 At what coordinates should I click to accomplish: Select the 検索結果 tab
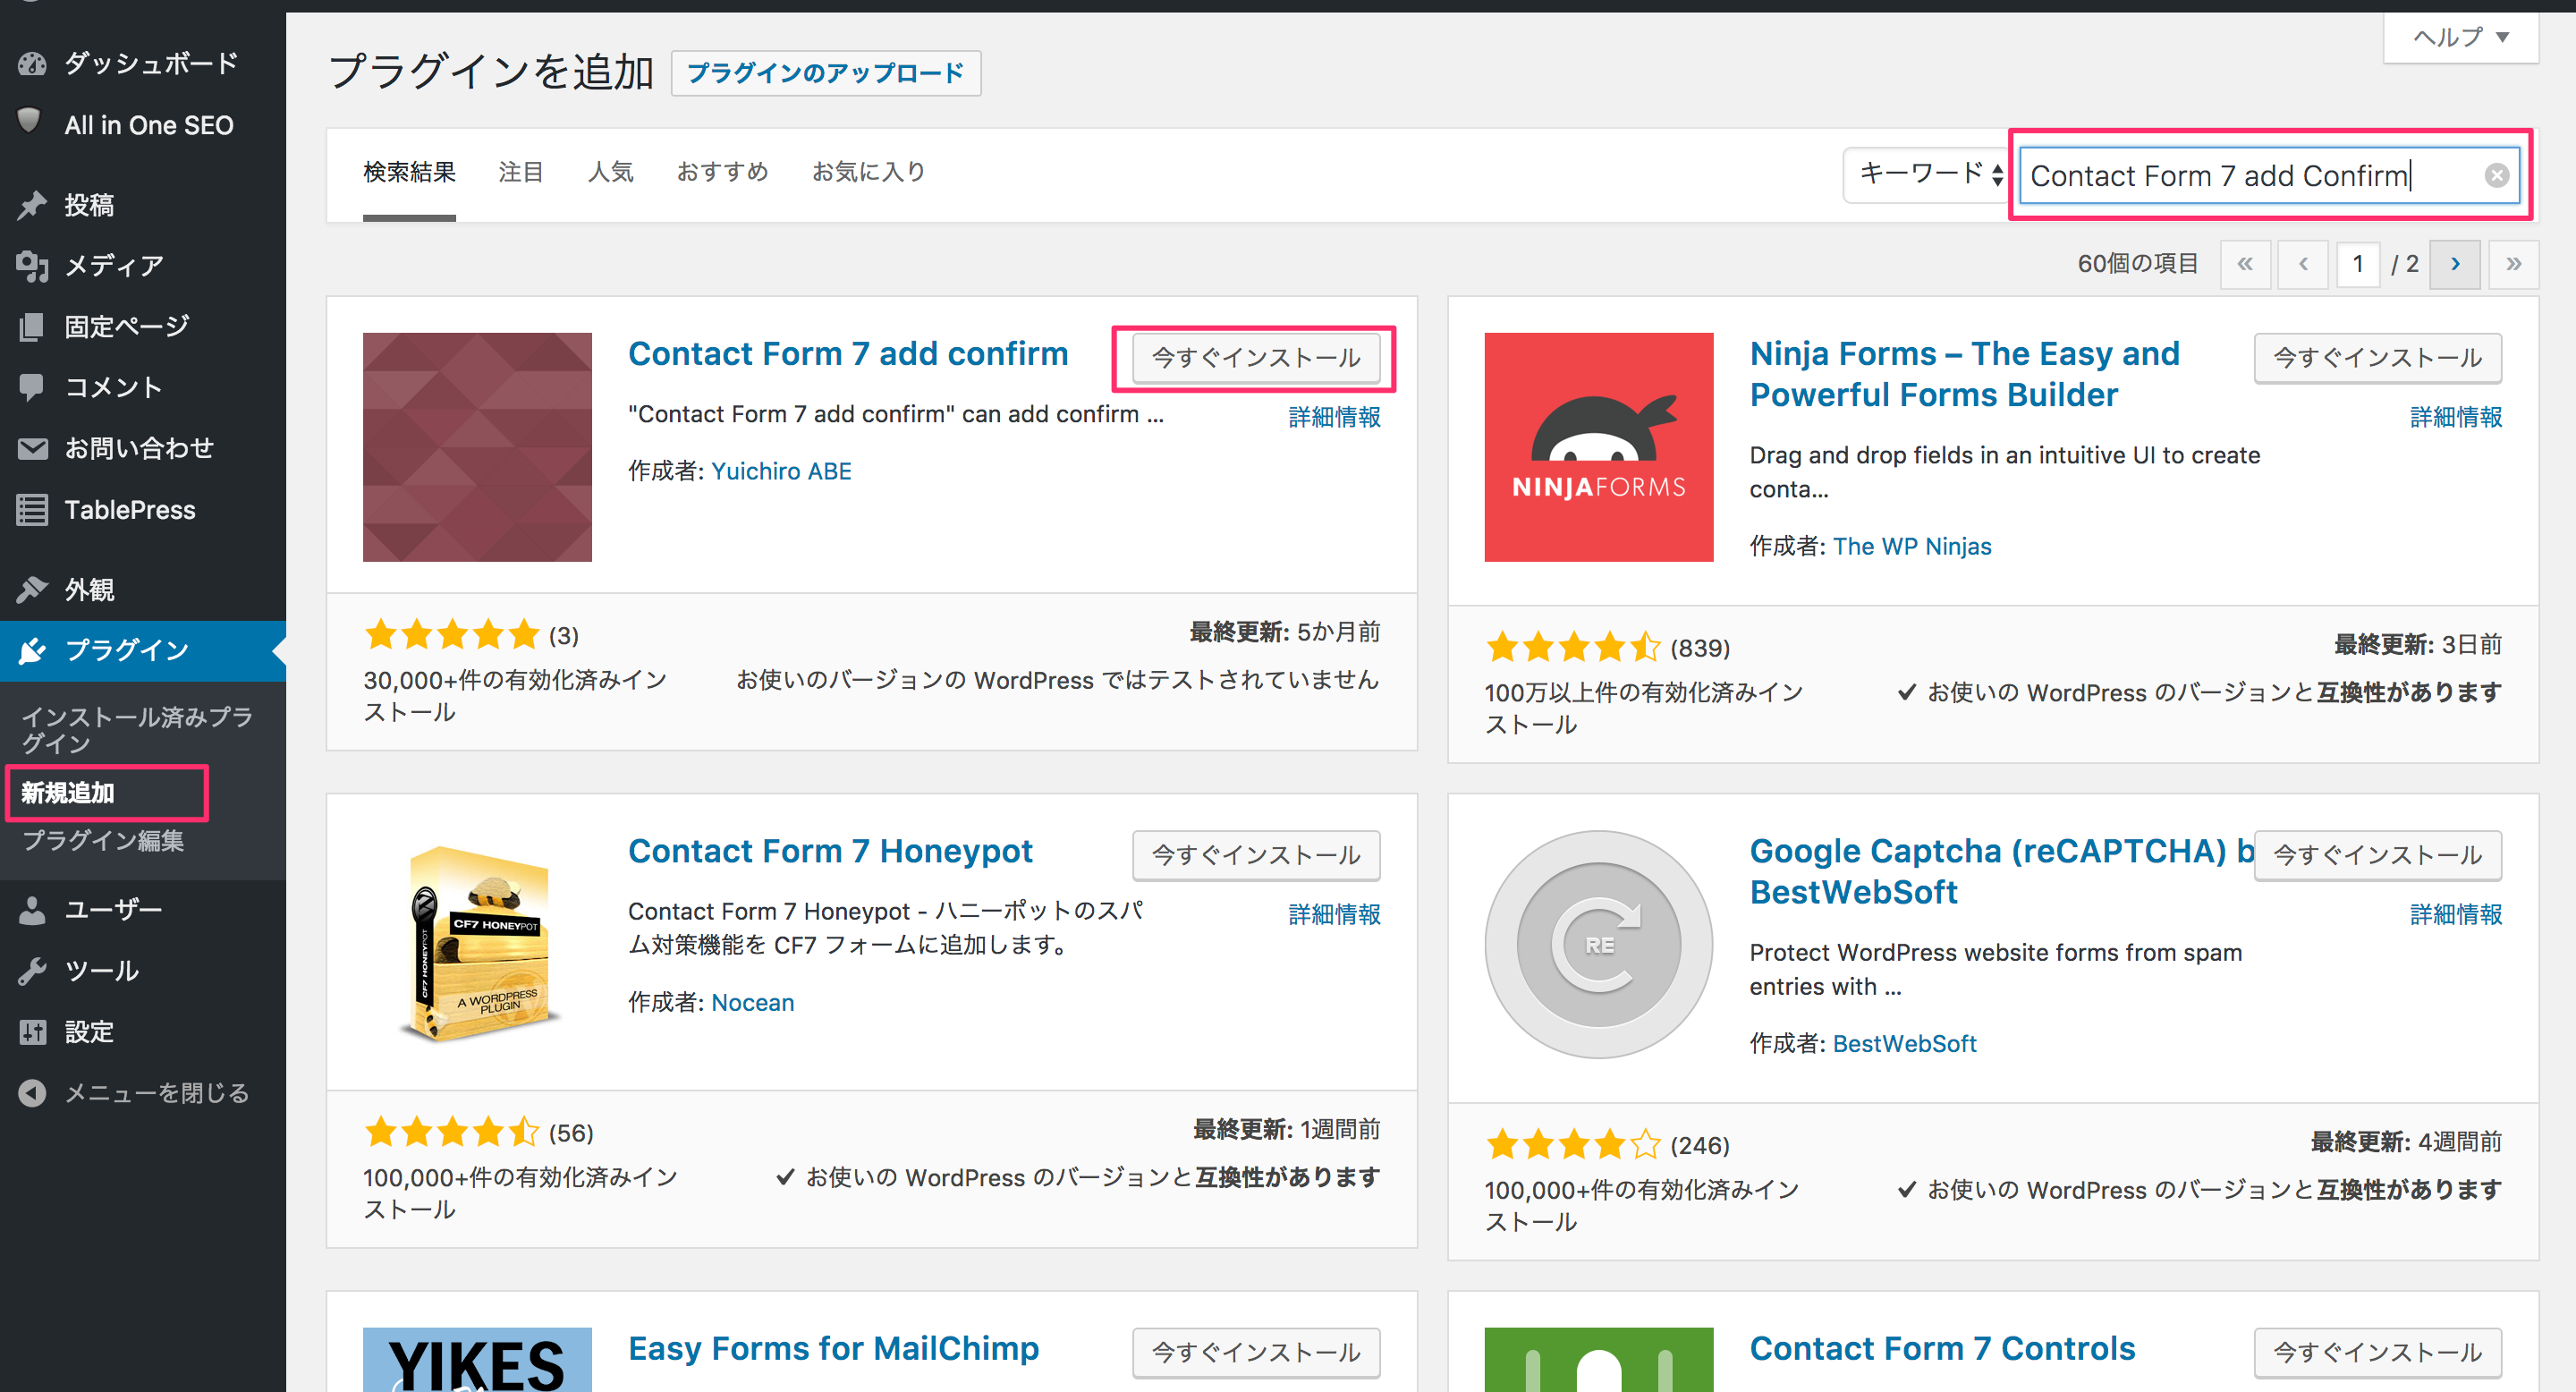[409, 172]
